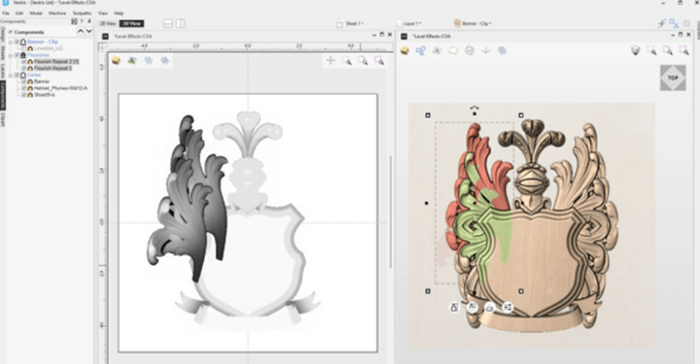This screenshot has width=700, height=364.
Task: Open the Machine menu
Action: click(57, 13)
